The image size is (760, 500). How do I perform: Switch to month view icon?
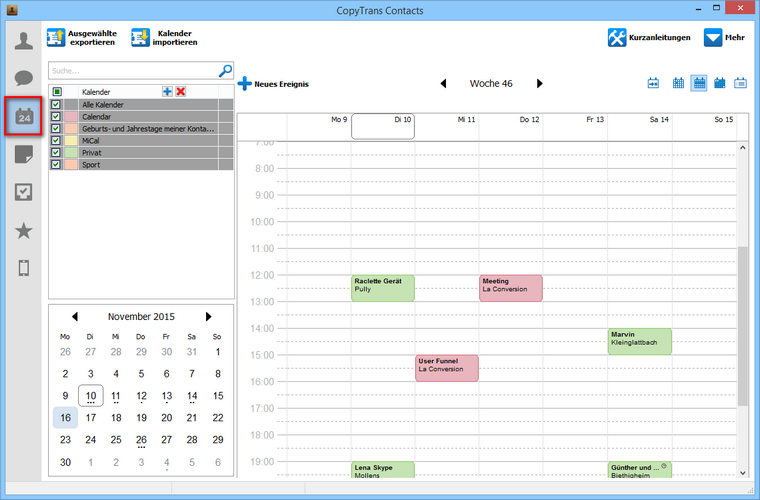click(x=720, y=83)
